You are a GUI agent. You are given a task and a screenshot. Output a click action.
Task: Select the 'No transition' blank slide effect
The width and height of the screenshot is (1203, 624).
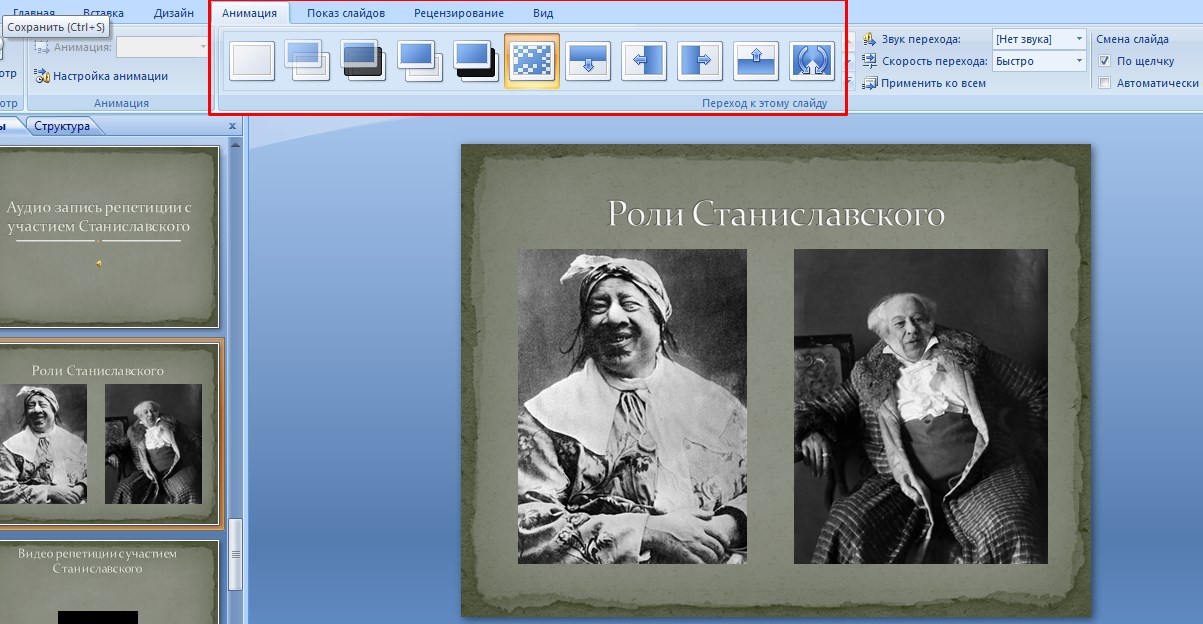pos(251,61)
